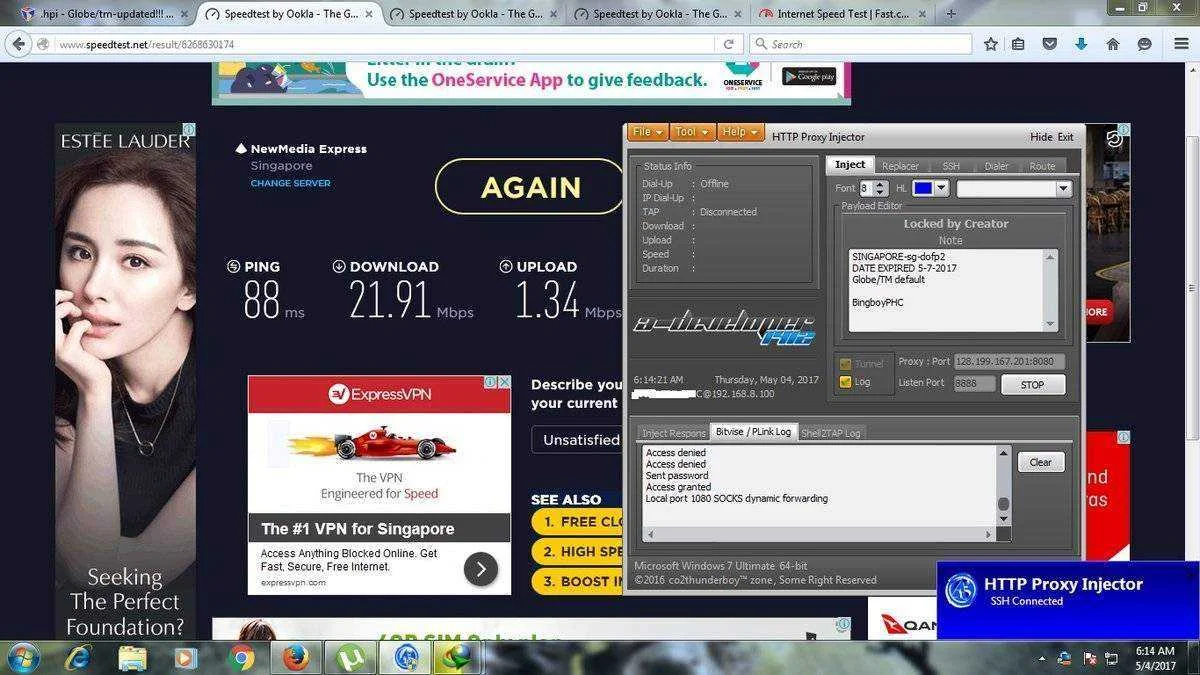Screen dimensions: 1200x675
Task: Click the blue downloads arrow icon
Action: pyautogui.click(x=1081, y=44)
